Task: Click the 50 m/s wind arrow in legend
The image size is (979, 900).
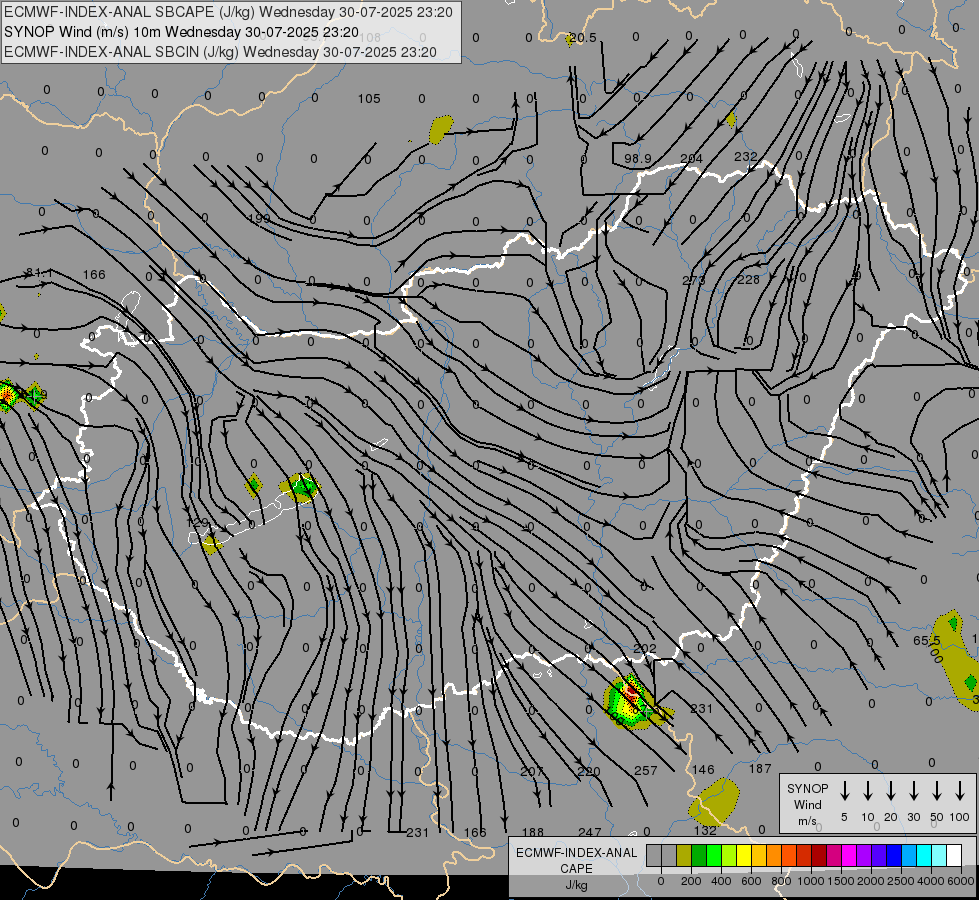Action: click(937, 790)
